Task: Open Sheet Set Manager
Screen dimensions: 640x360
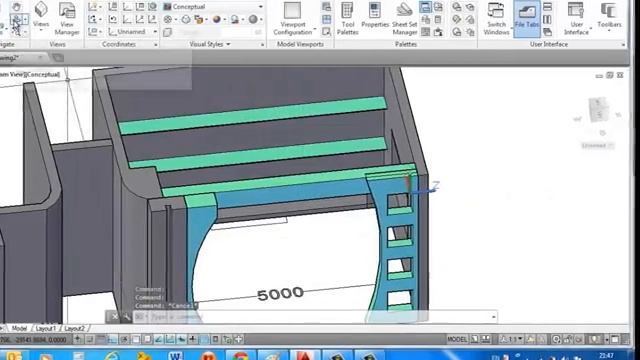Action: pyautogui.click(x=404, y=19)
